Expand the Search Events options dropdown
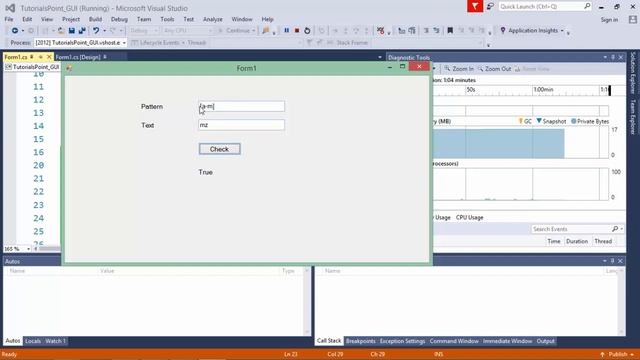The width and height of the screenshot is (640, 360). [x=622, y=229]
